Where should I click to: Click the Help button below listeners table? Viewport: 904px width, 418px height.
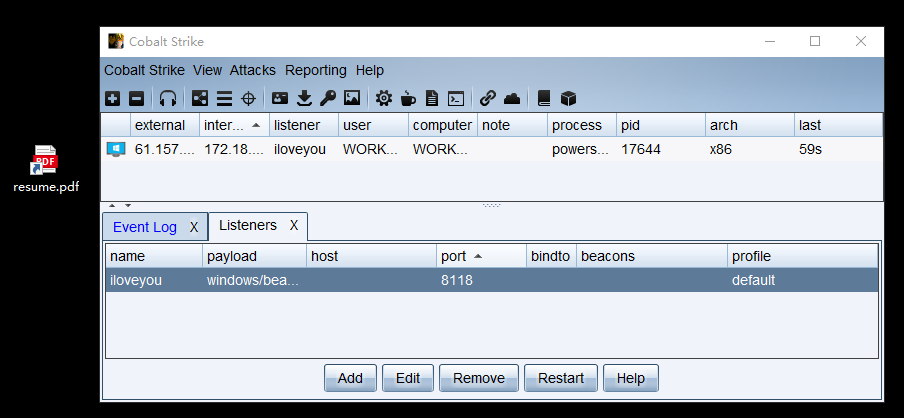(631, 378)
